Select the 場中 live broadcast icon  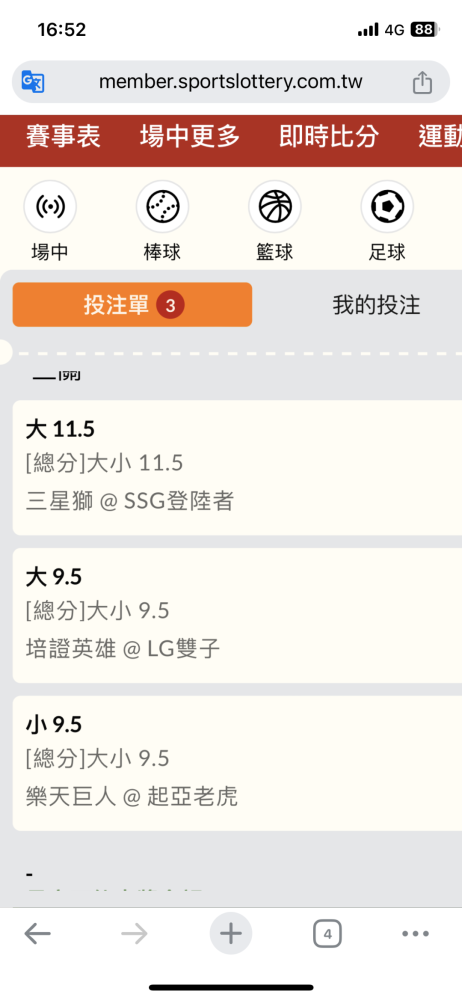(50, 207)
